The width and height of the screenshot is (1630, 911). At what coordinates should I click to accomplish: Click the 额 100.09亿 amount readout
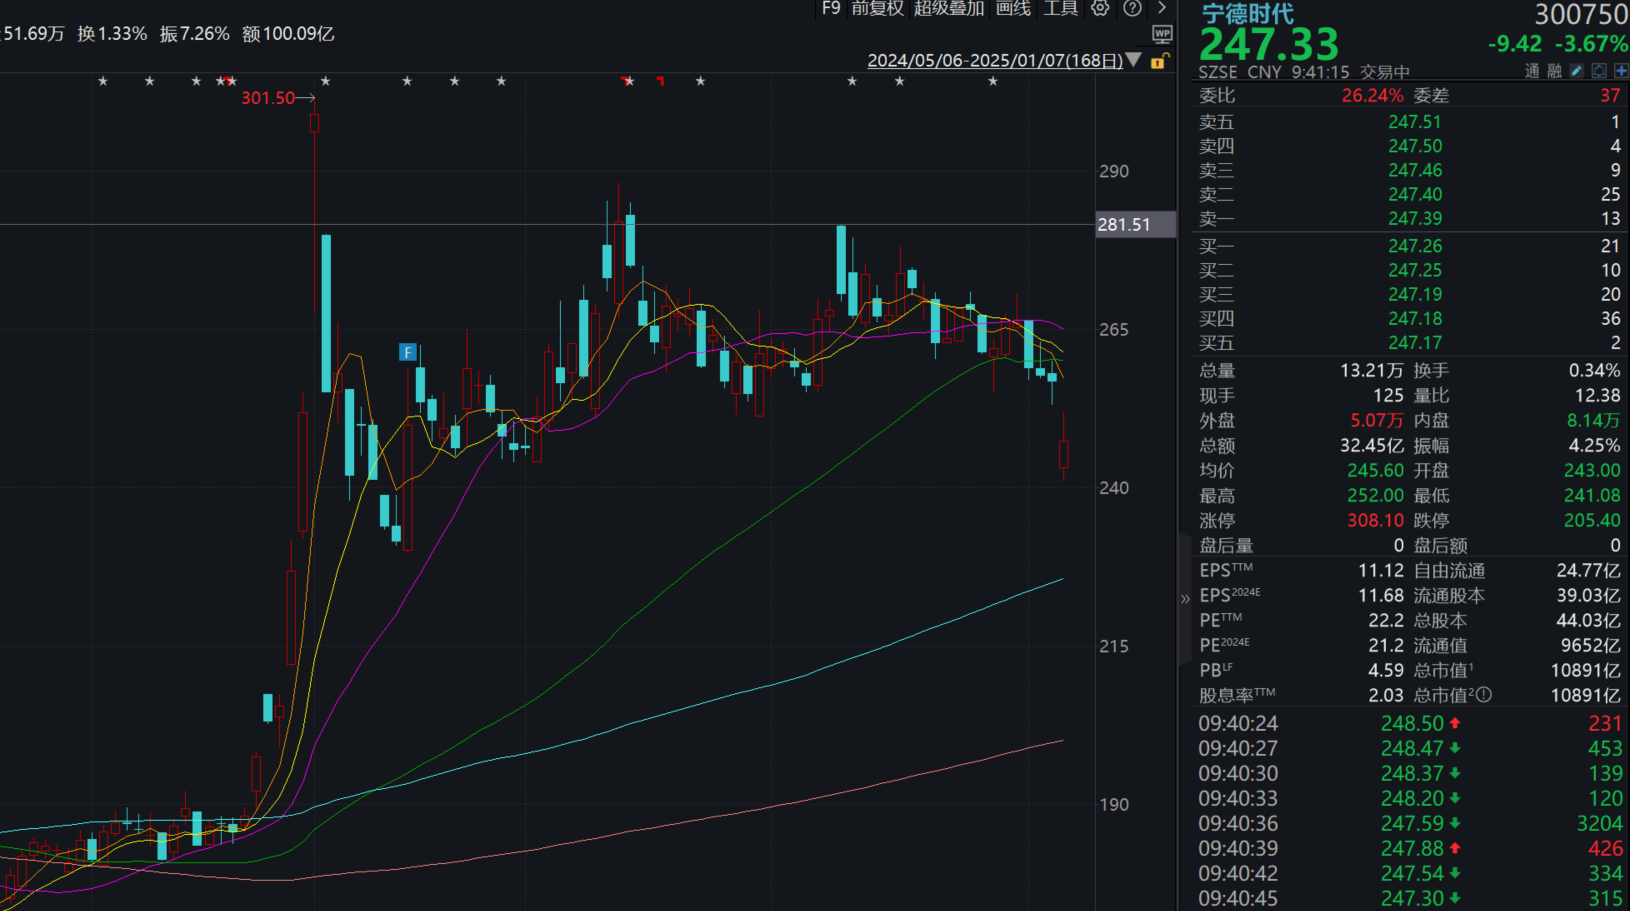coord(288,34)
